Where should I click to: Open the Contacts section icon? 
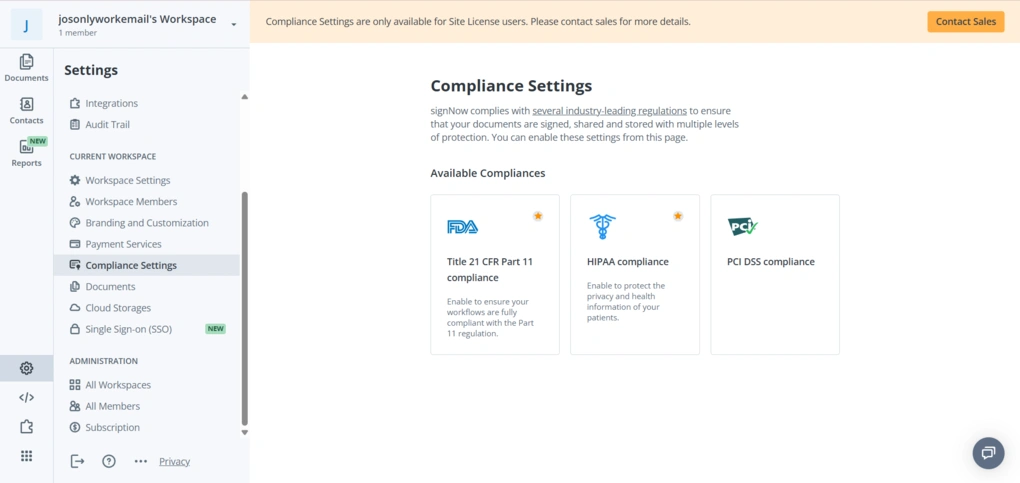click(26, 104)
